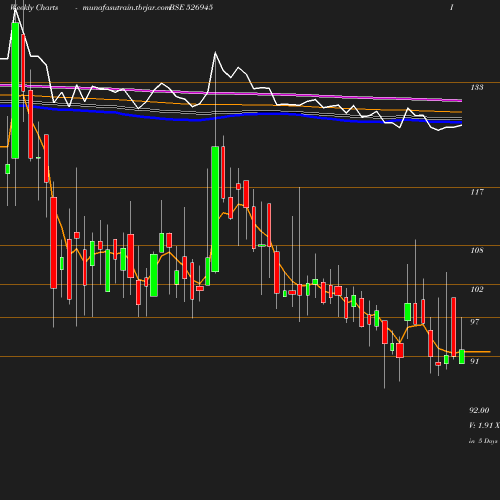
Task: Click the tallest green candle at far left
Action: click(x=15, y=90)
